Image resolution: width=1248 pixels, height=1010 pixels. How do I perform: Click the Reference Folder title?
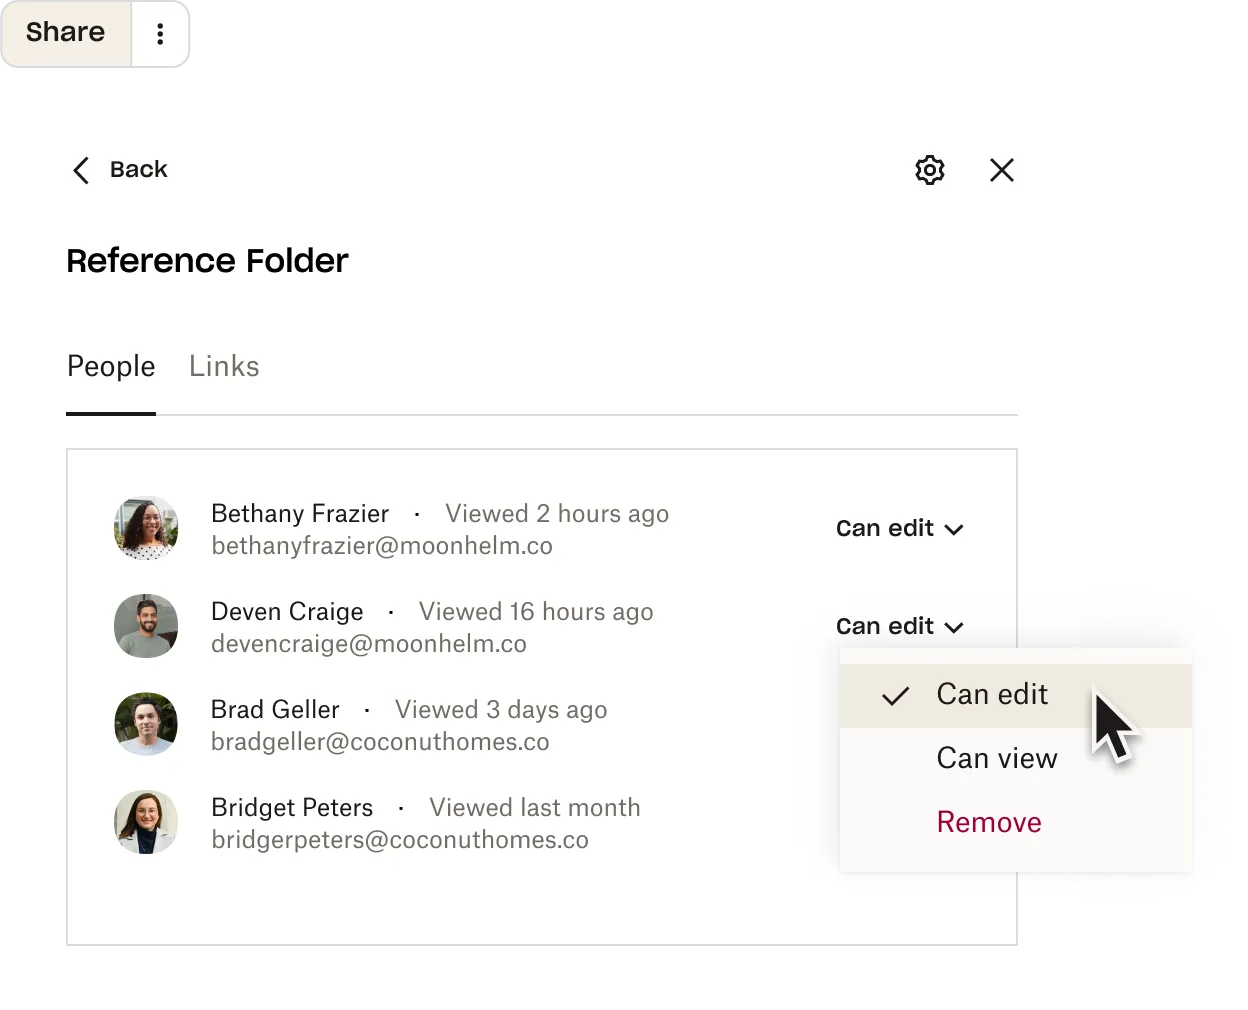[208, 261]
